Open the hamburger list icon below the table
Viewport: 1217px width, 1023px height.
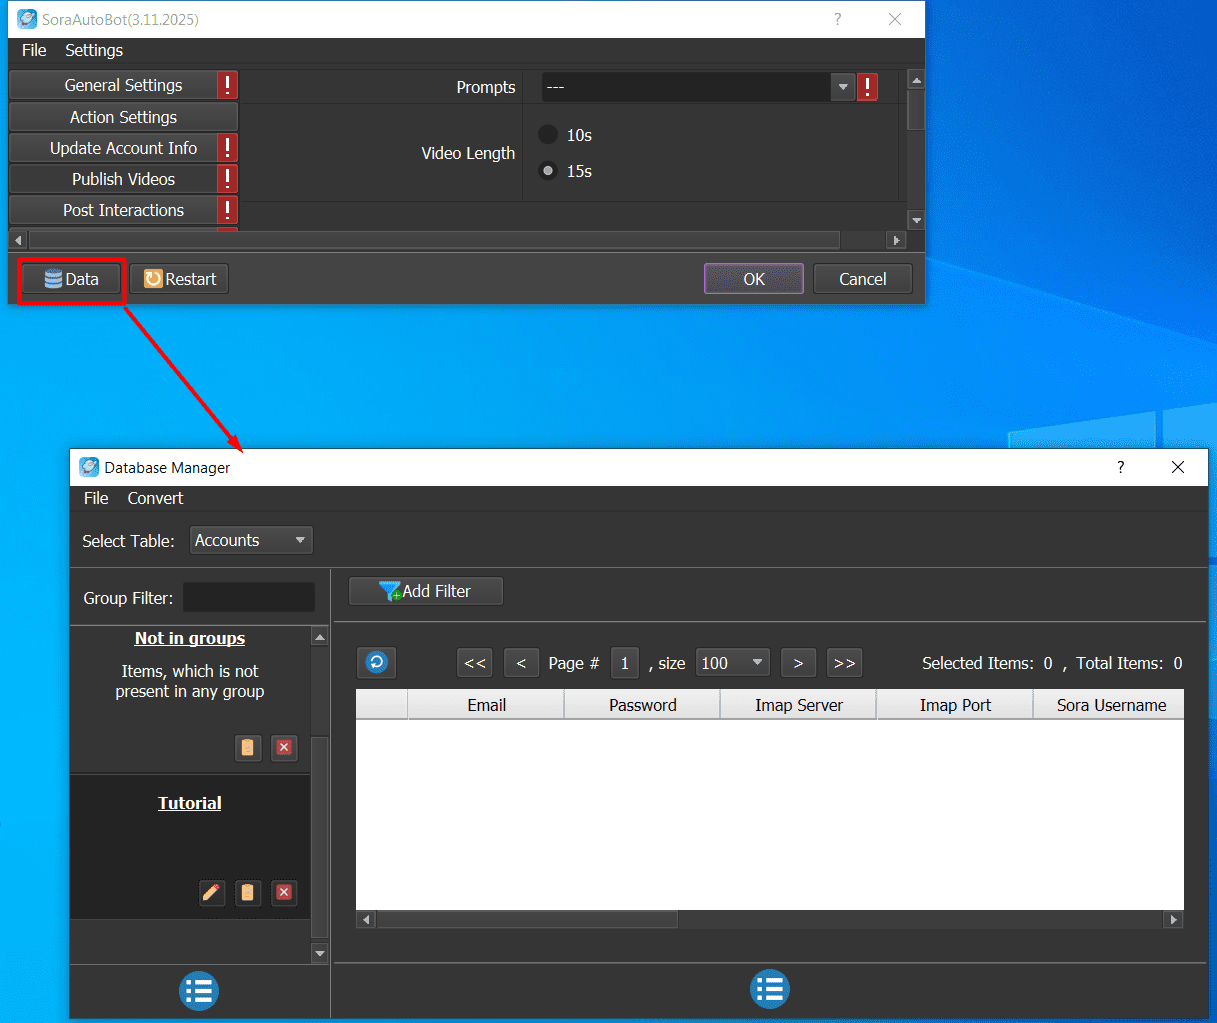click(769, 990)
